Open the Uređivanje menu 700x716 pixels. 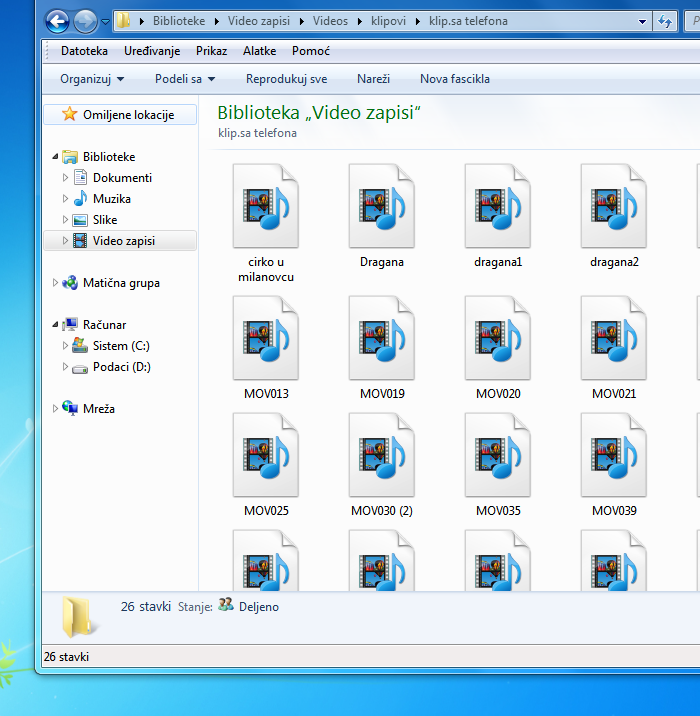pyautogui.click(x=152, y=51)
